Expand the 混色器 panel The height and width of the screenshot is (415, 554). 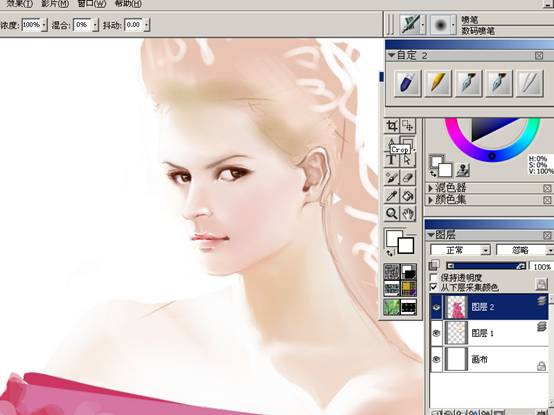click(x=430, y=188)
